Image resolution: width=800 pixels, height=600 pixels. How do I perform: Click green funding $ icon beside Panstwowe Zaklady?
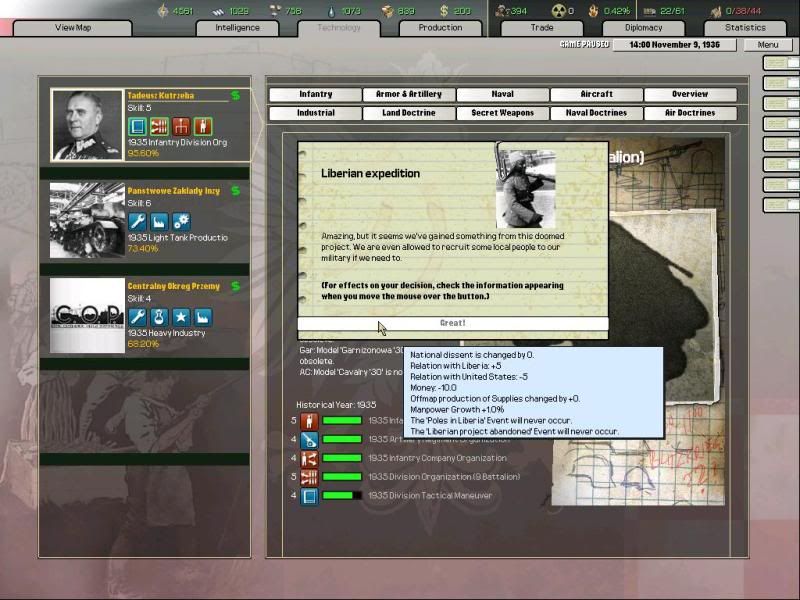click(x=235, y=190)
